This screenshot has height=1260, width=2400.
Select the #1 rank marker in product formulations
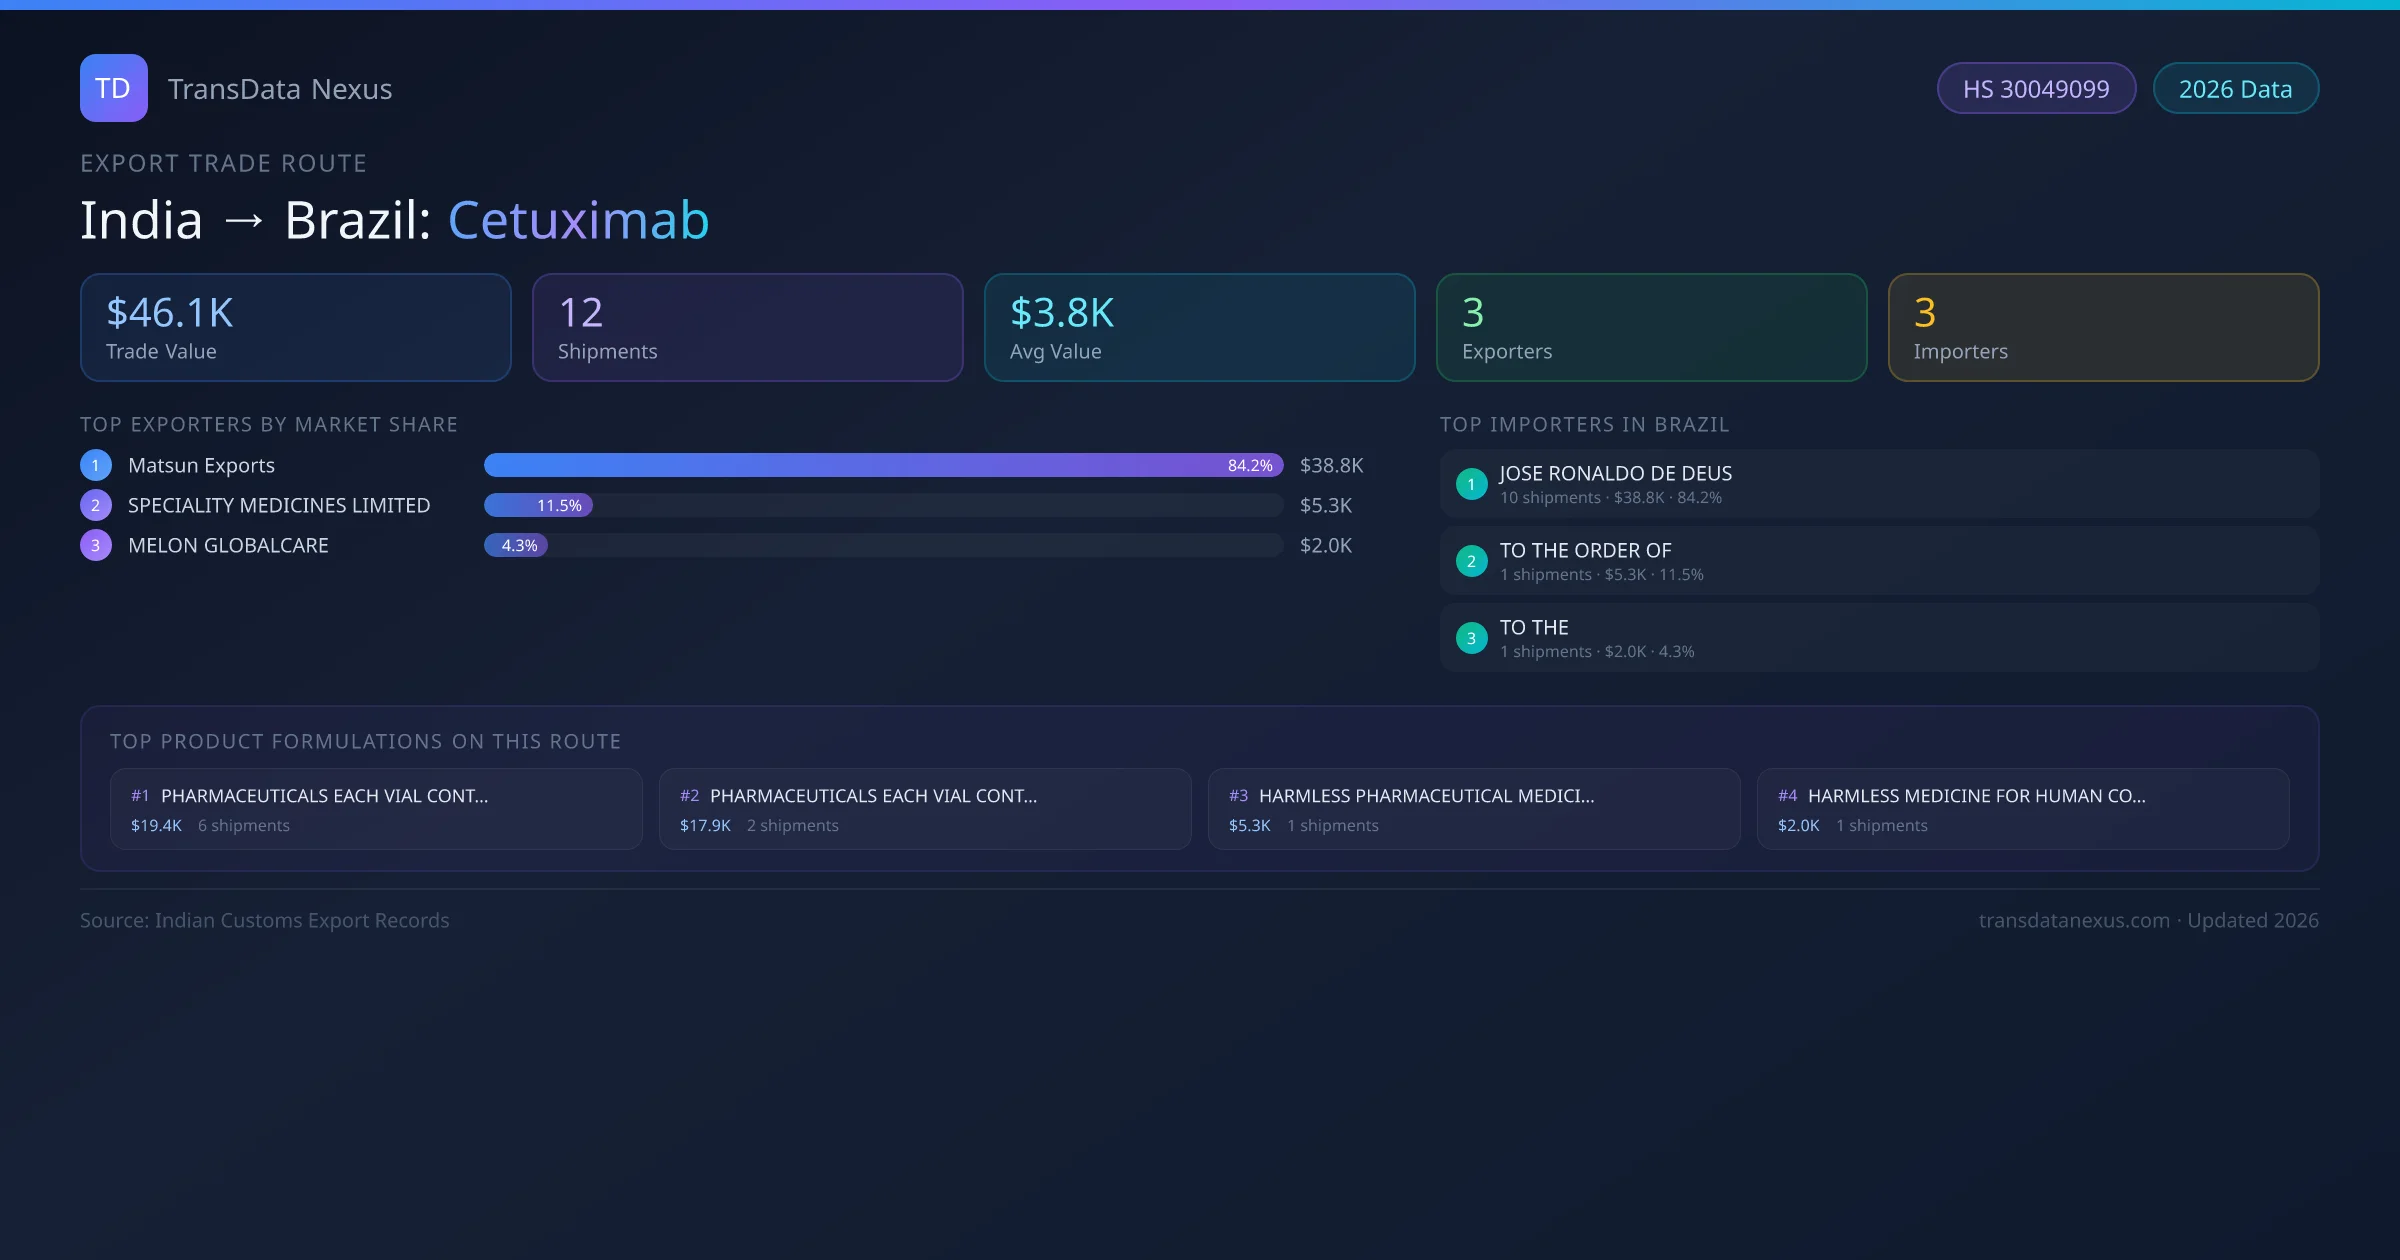pyautogui.click(x=139, y=796)
